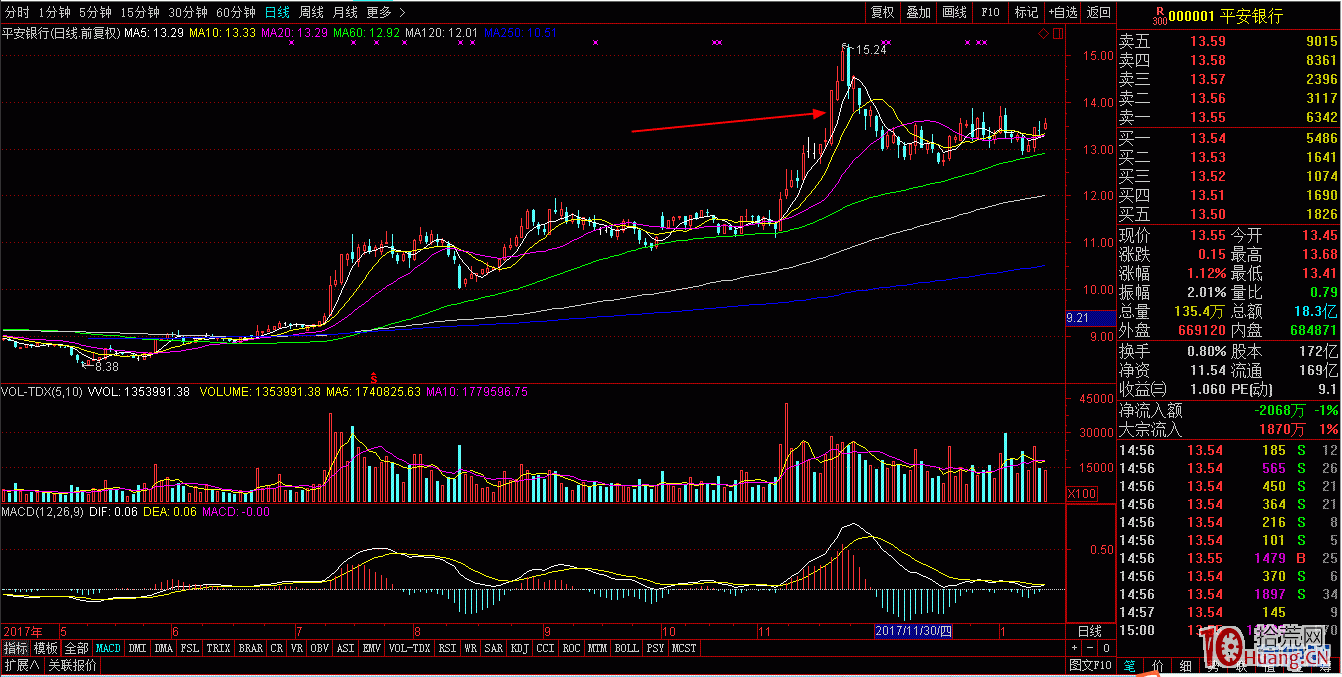Select the ROC indicator
This screenshot has height=677, width=1342.
(572, 648)
